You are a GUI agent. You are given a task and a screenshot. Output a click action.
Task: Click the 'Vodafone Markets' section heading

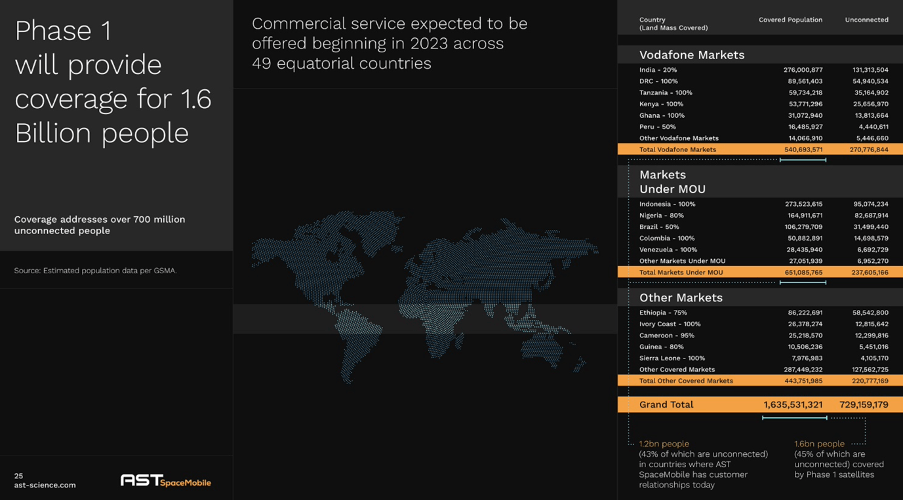tap(692, 55)
